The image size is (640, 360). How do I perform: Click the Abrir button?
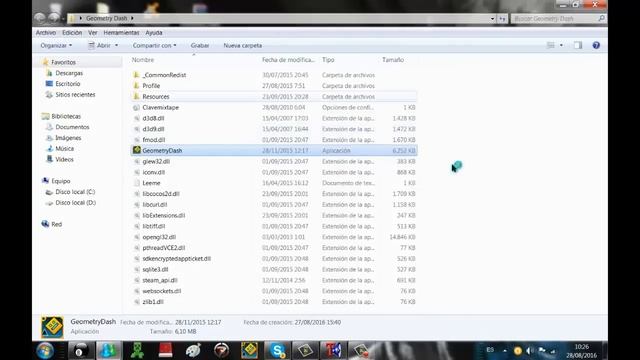(100, 45)
